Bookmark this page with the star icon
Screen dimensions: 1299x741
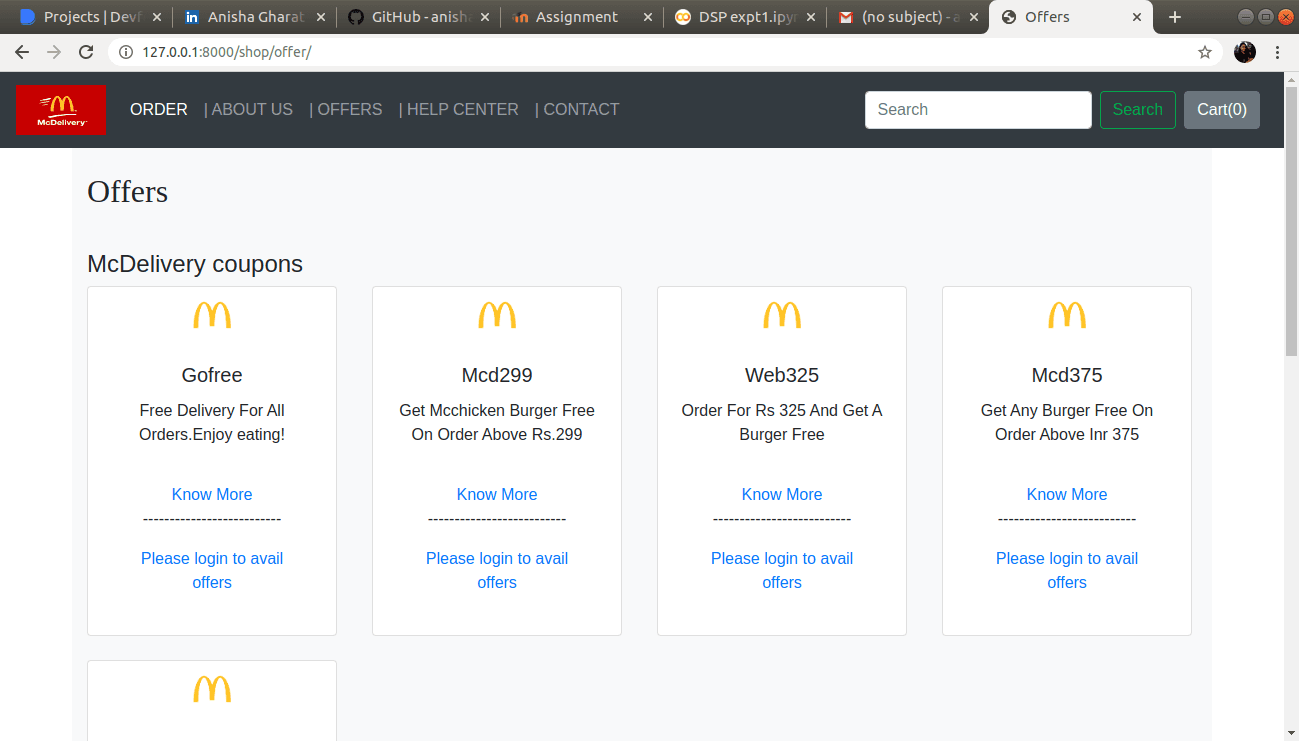pos(1205,52)
